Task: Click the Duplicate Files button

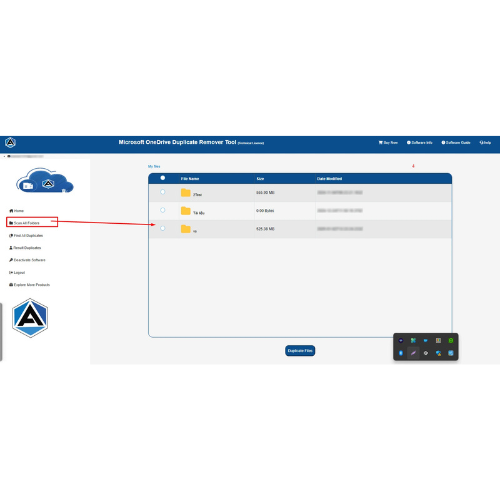Action: 300,351
